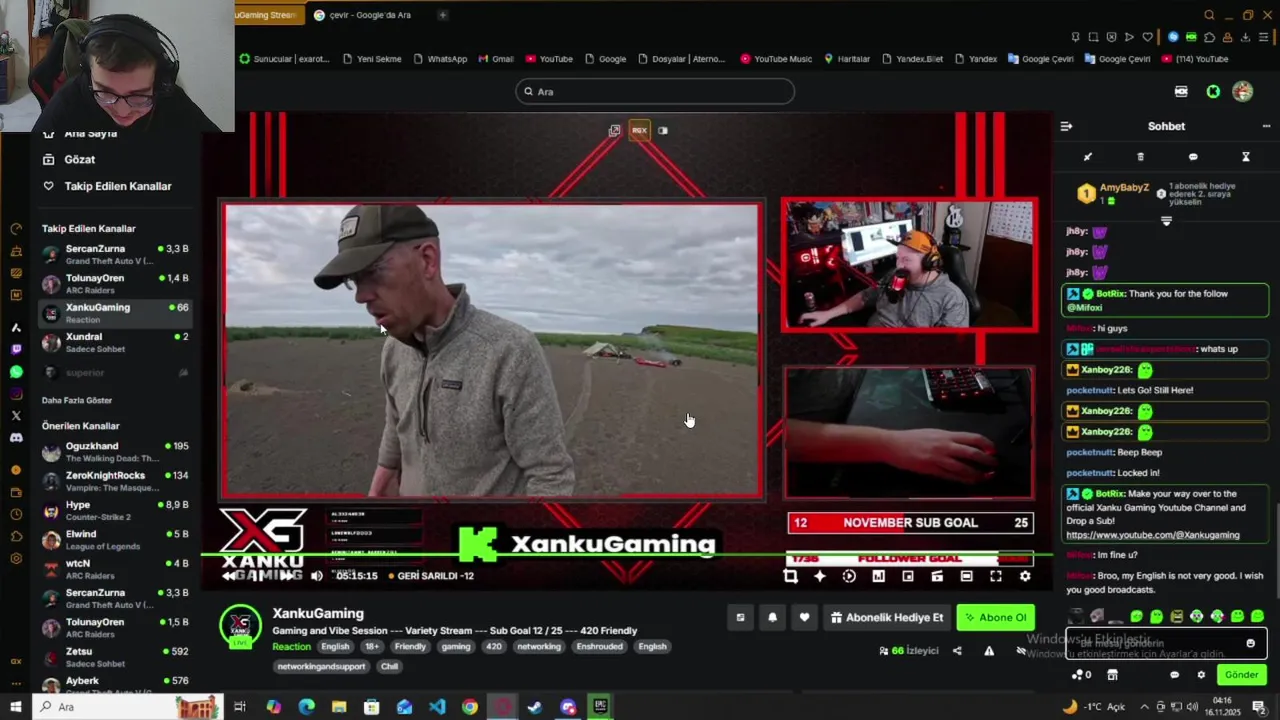Viewport: 1280px width, 720px height.
Task: Click the stream timeline progress bar
Action: tap(628, 555)
